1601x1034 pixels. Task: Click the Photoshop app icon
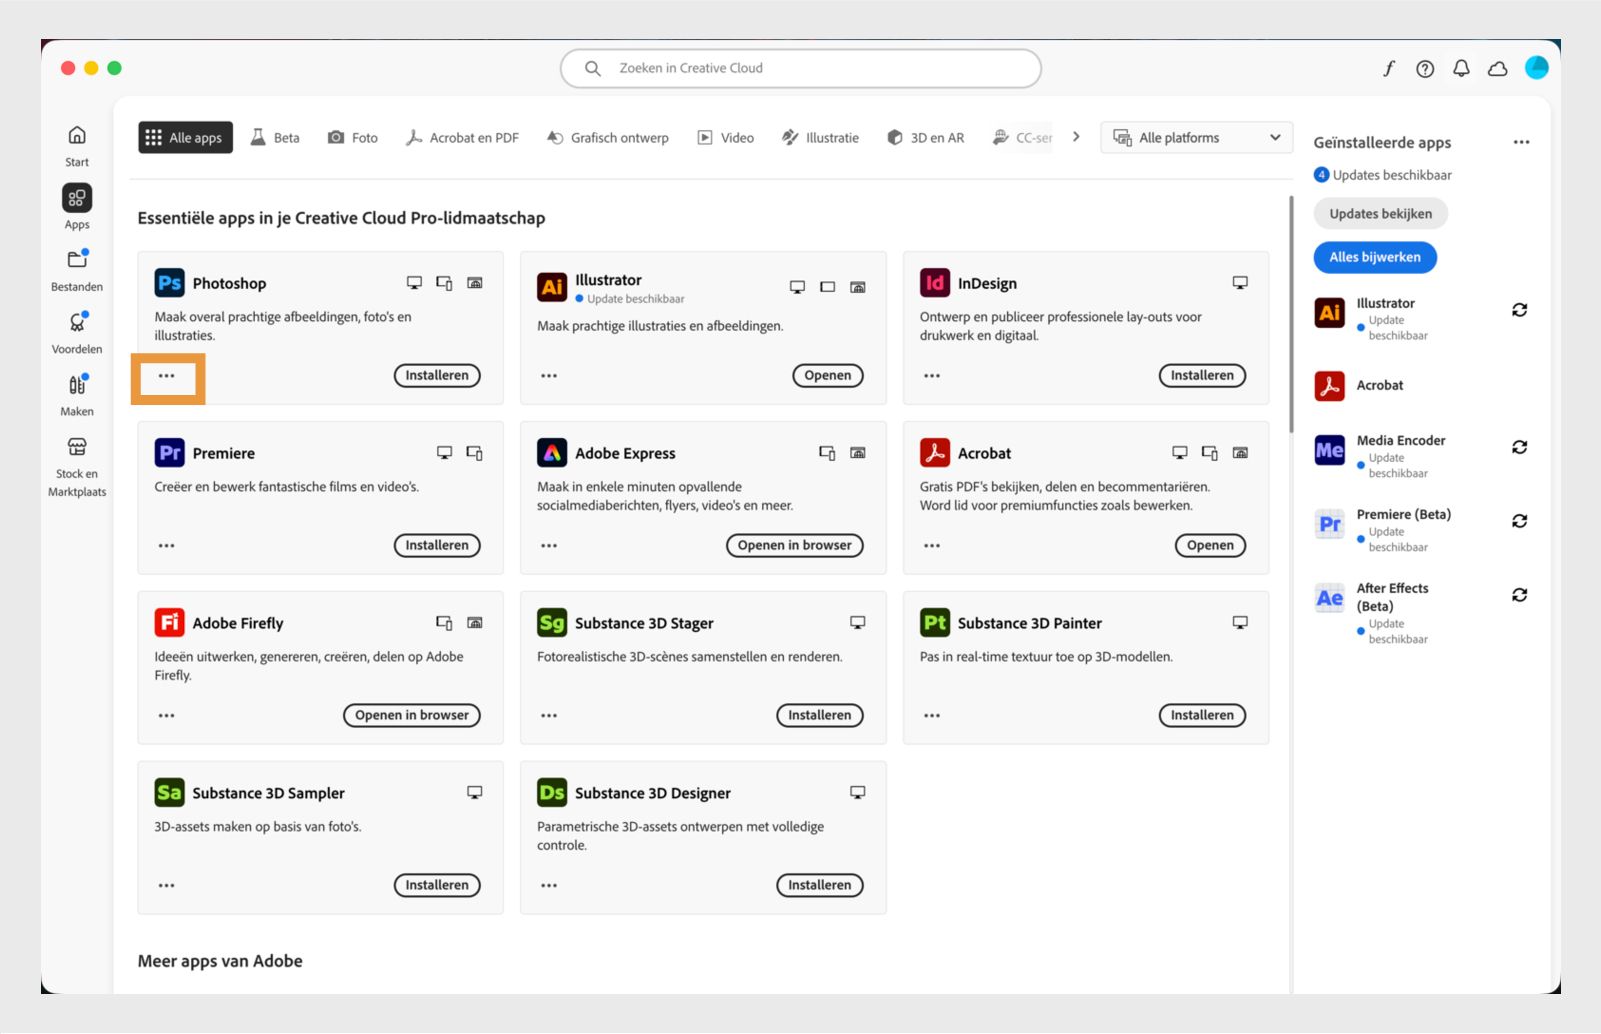click(170, 283)
